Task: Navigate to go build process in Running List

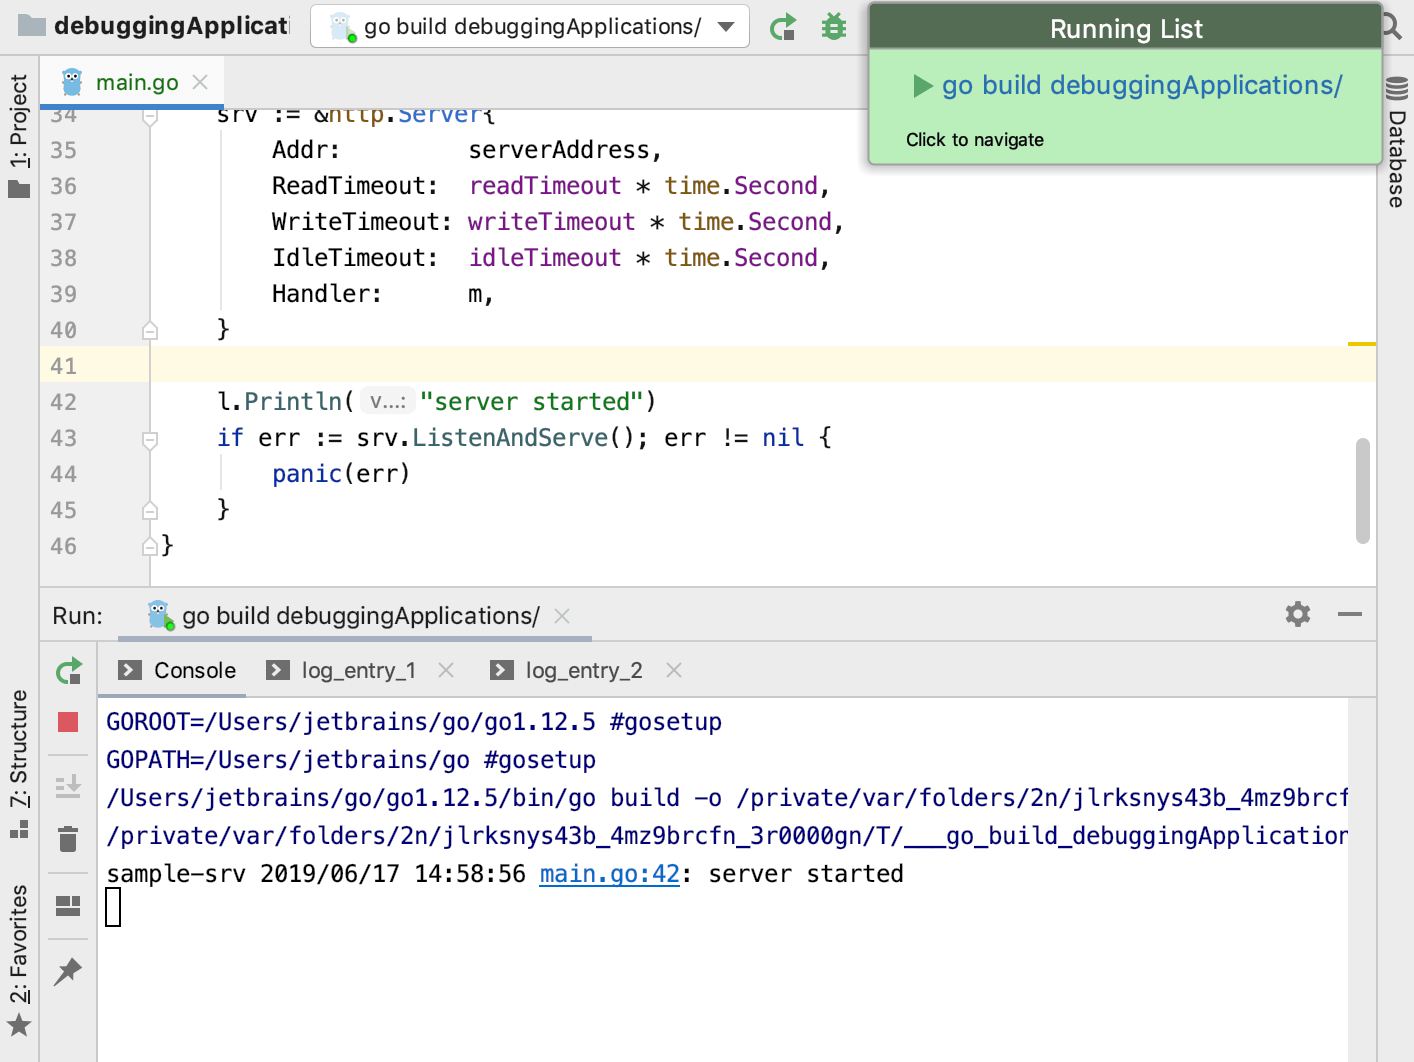Action: pyautogui.click(x=1141, y=86)
